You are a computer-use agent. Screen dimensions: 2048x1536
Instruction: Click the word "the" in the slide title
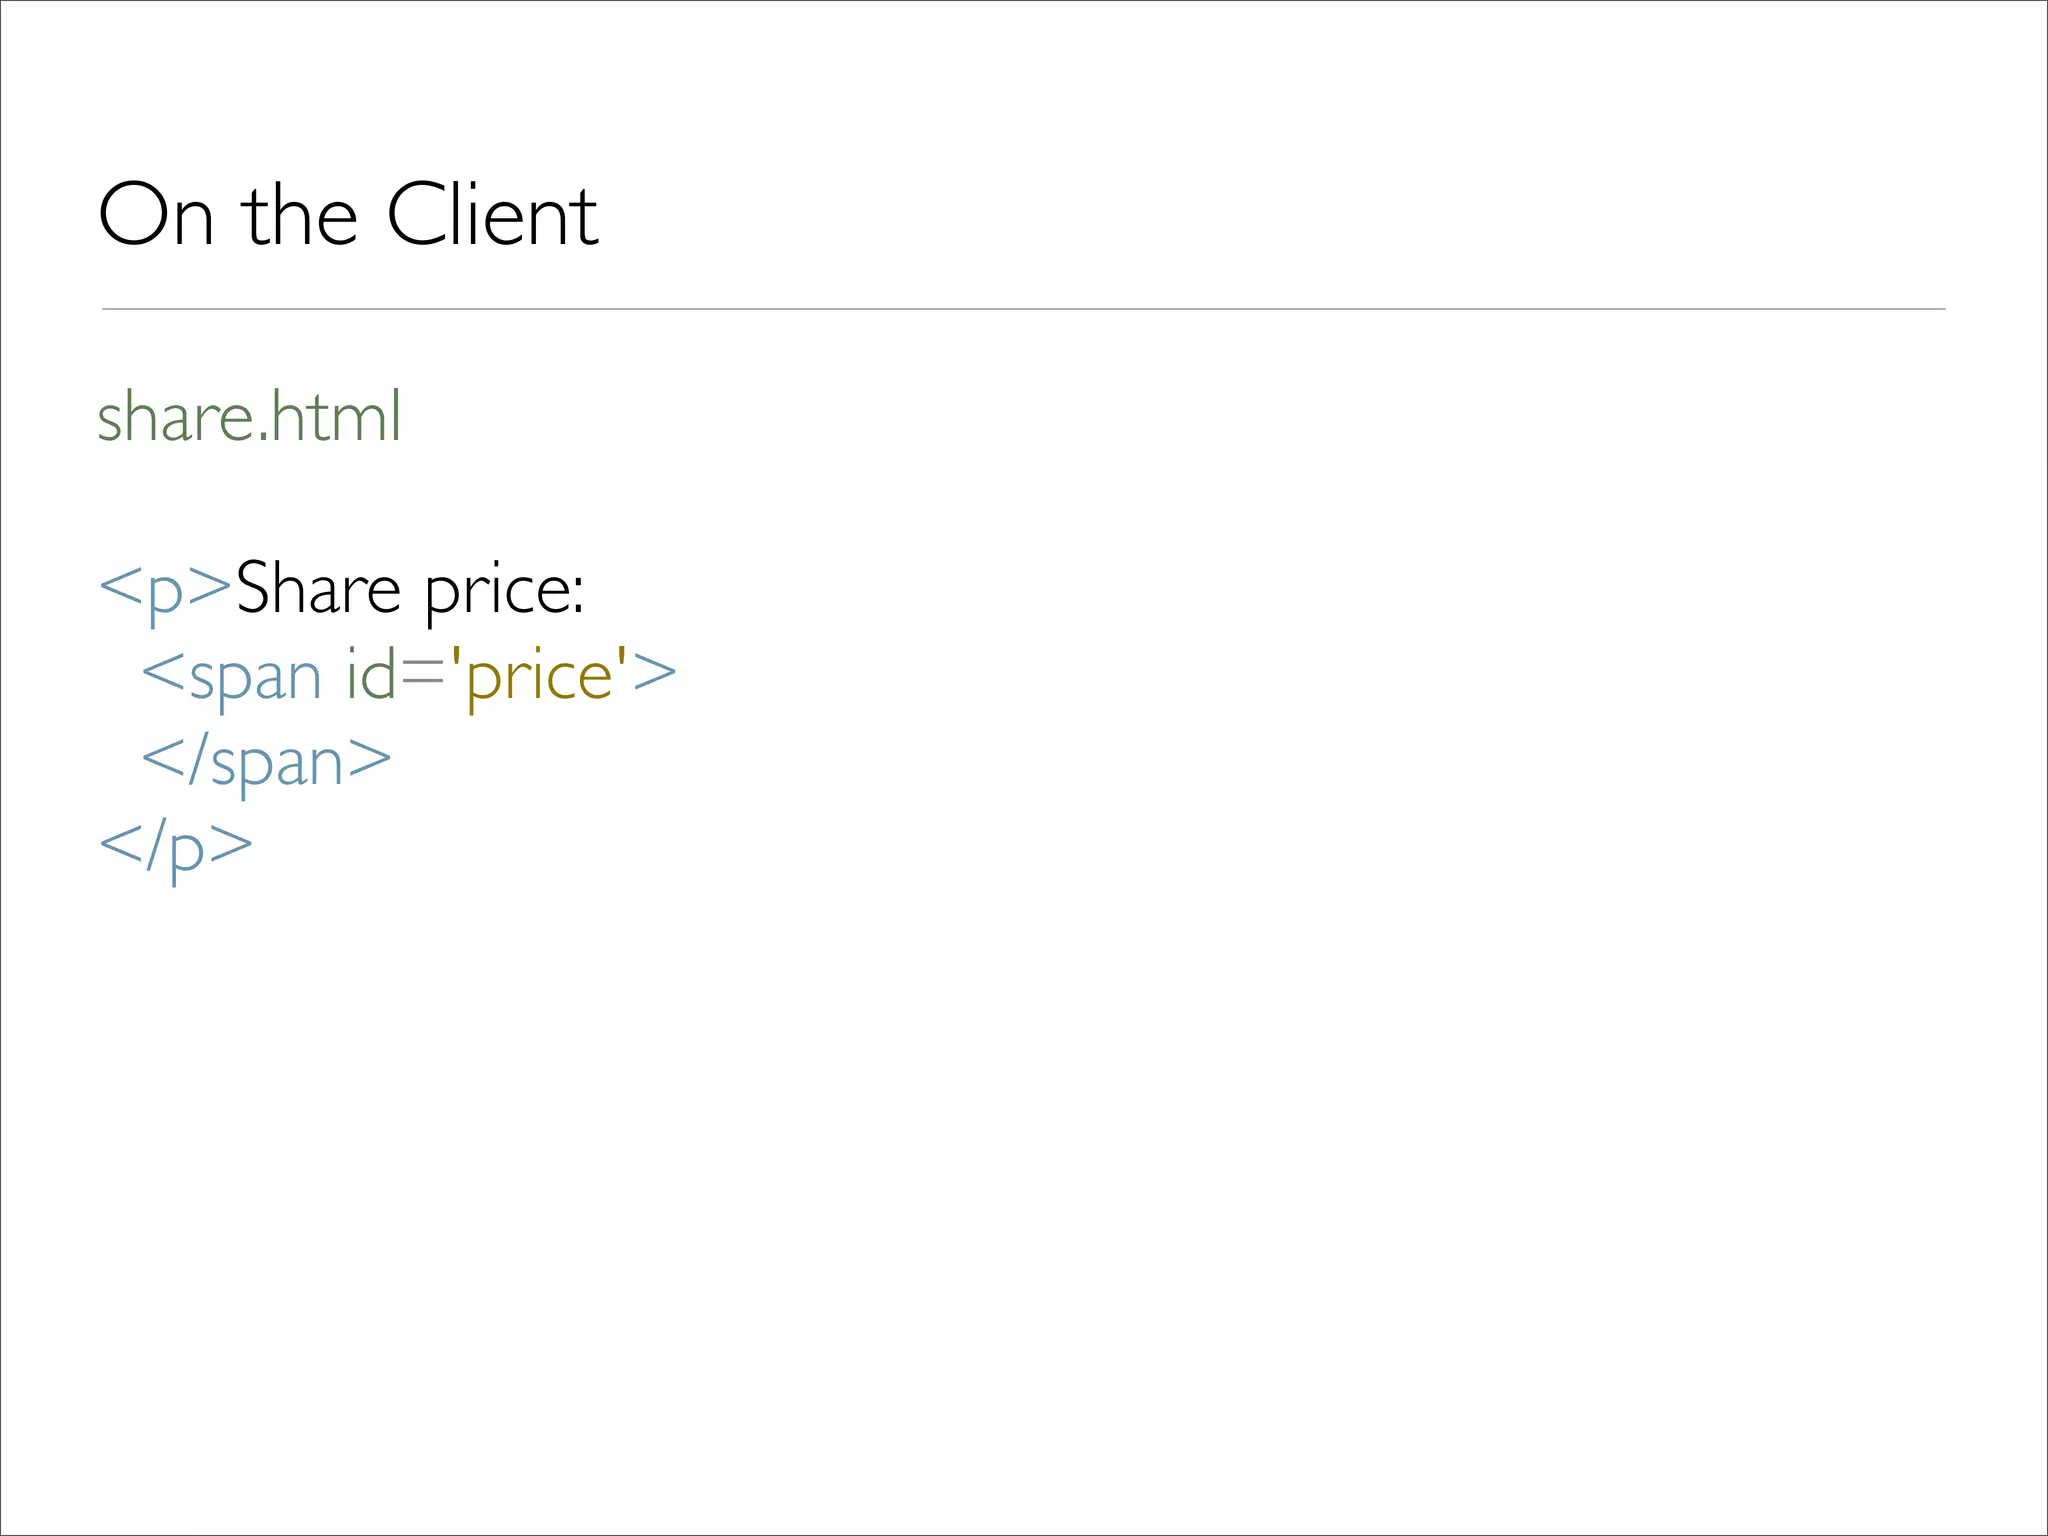click(x=299, y=215)
